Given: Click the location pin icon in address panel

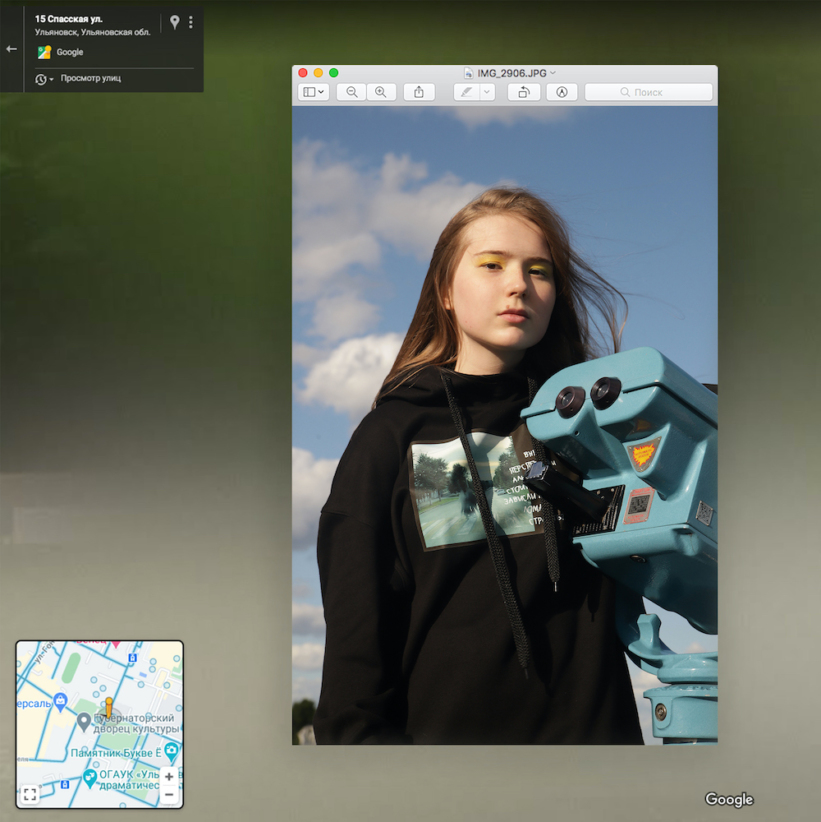Looking at the screenshot, I should [x=174, y=22].
